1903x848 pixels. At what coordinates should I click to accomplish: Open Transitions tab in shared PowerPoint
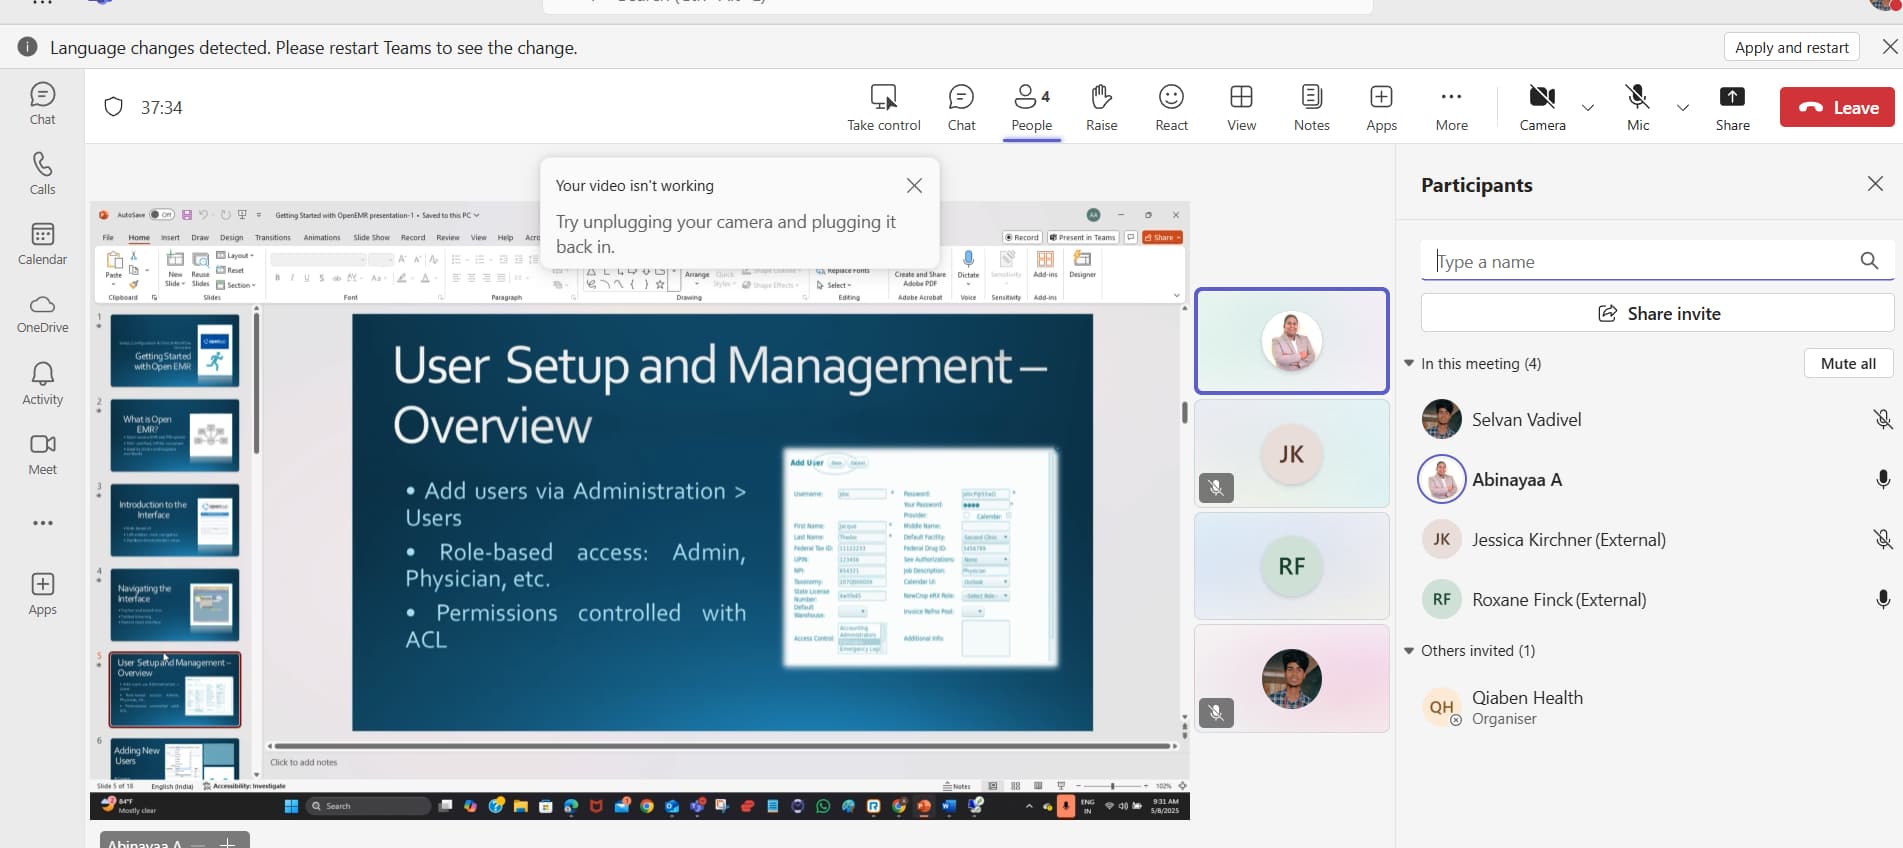273,237
